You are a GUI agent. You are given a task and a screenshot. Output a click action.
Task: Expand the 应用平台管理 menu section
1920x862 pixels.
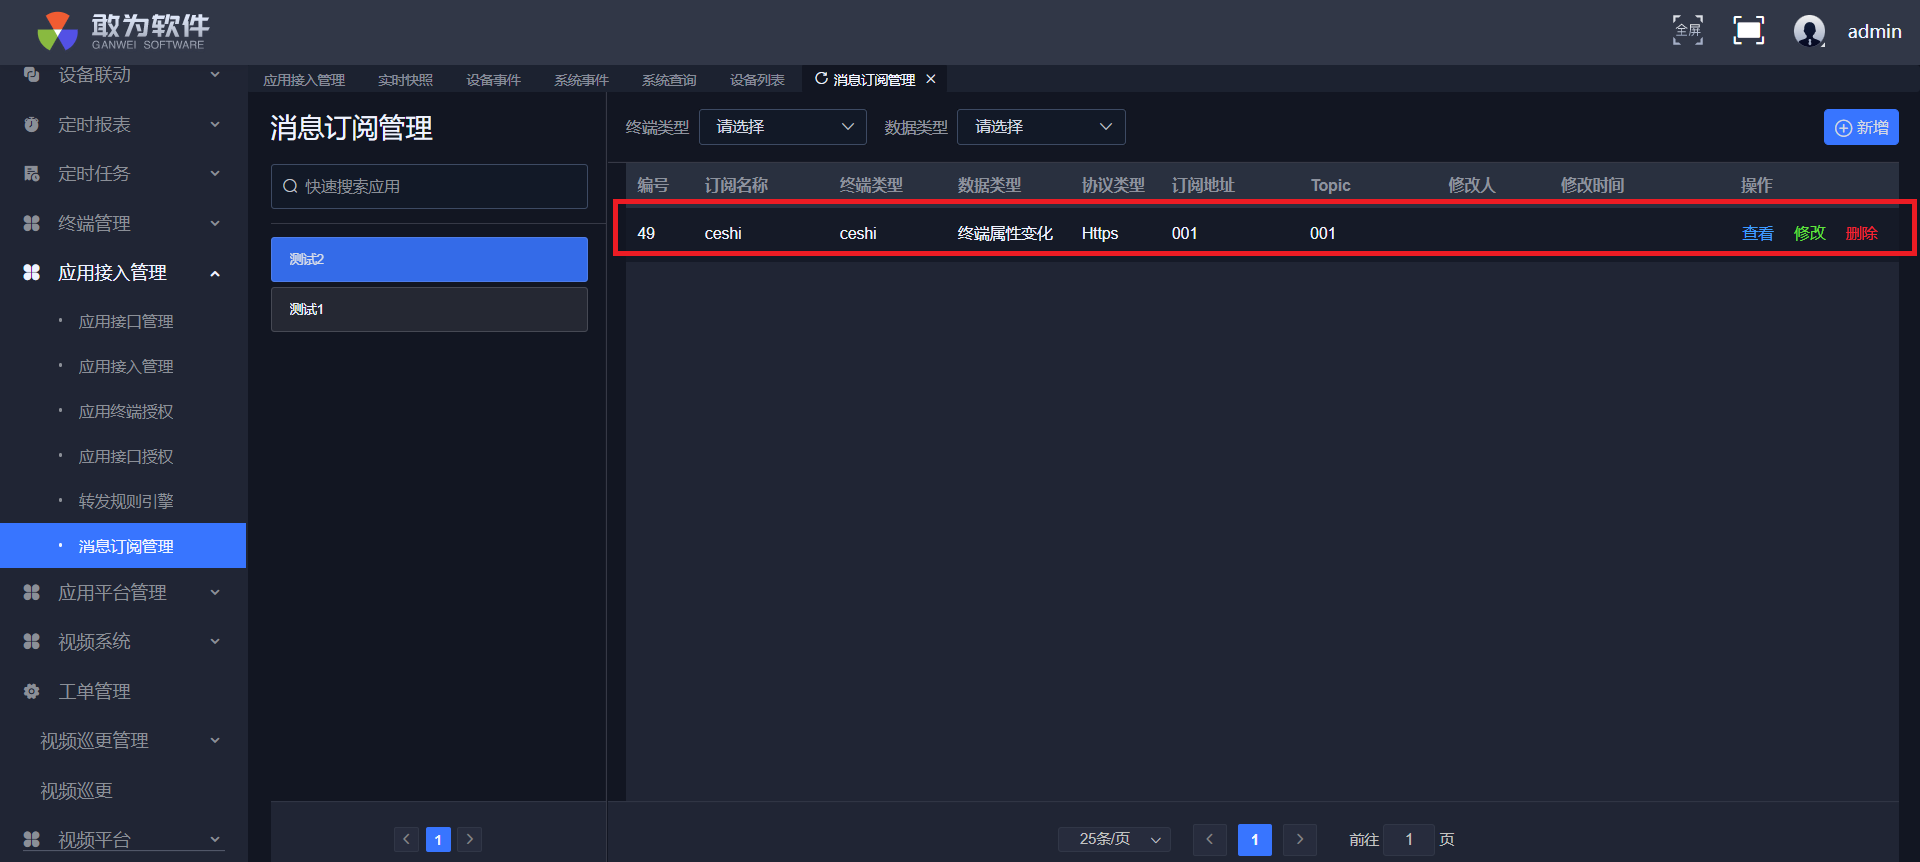[215, 593]
